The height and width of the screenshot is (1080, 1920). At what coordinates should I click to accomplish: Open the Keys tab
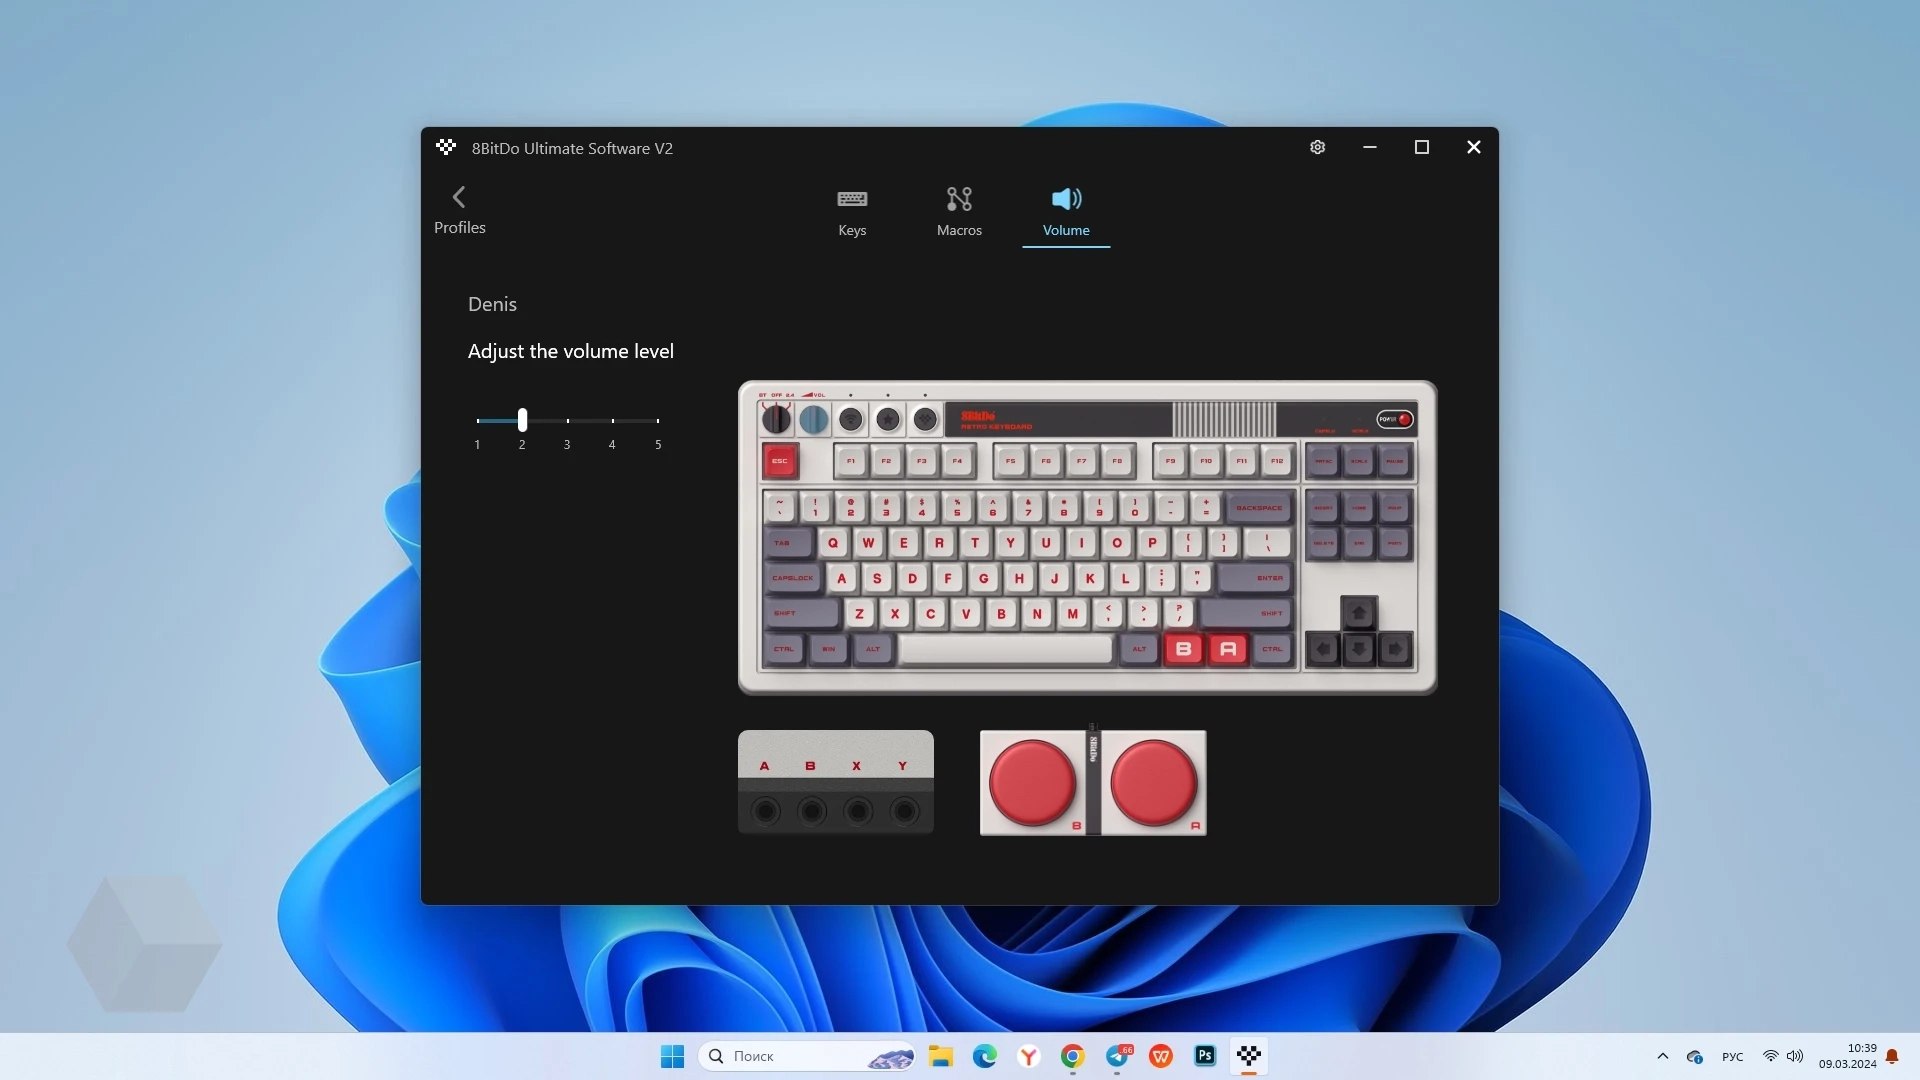pos(852,213)
